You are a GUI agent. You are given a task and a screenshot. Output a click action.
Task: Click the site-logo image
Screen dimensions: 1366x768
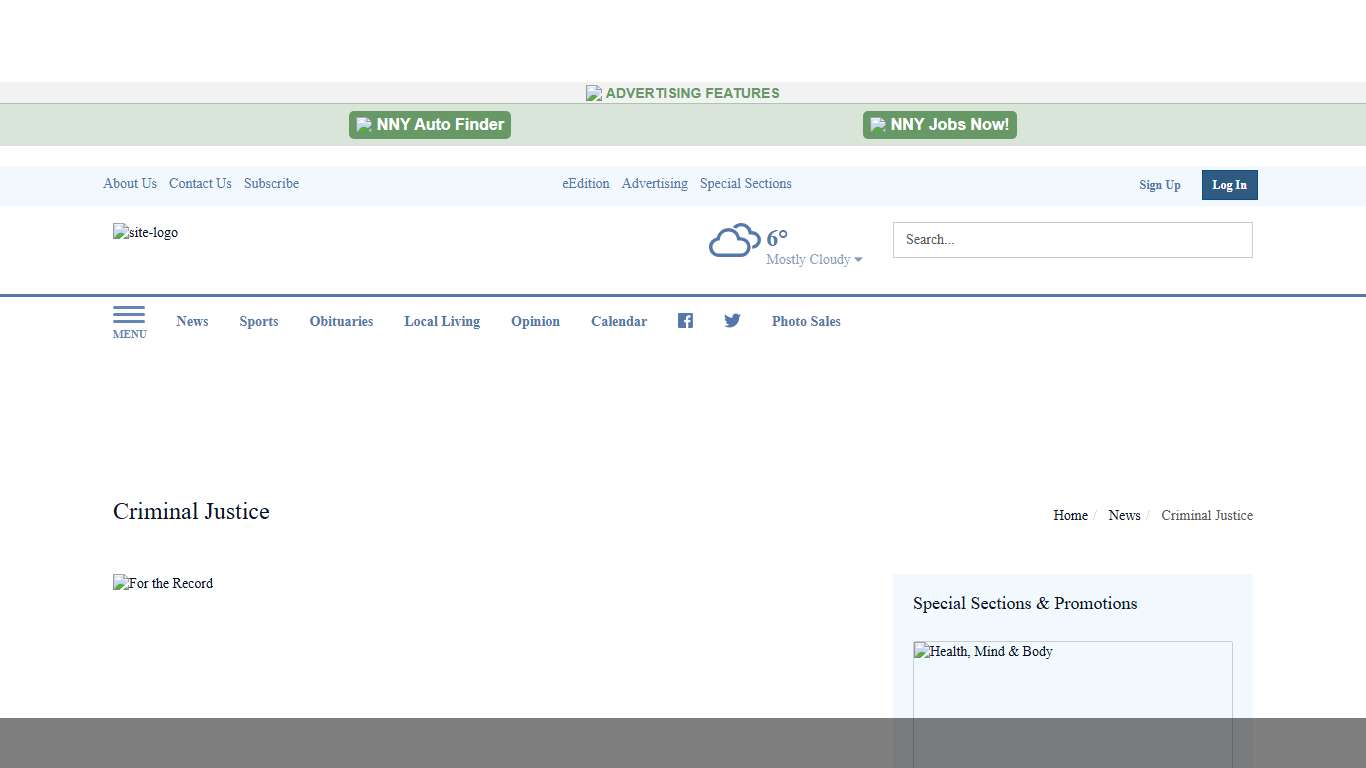coord(146,233)
